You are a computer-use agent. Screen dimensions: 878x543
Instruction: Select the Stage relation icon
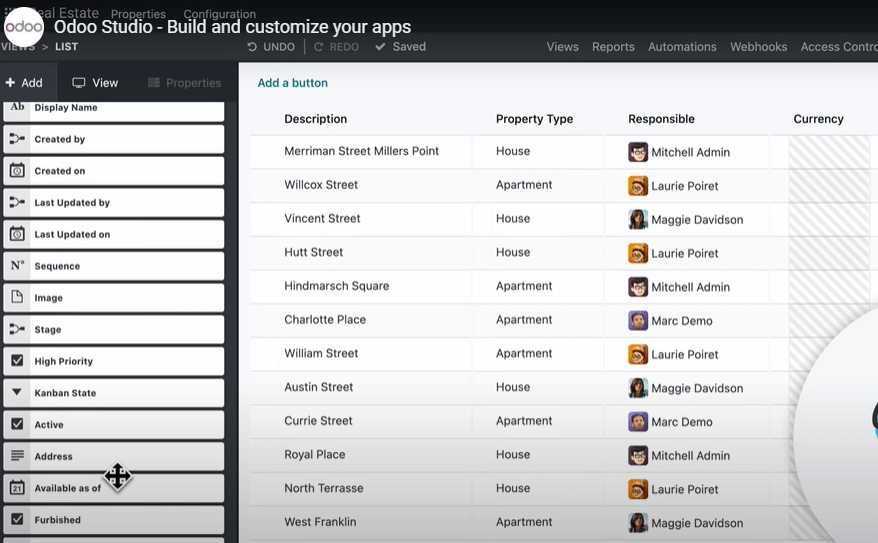click(x=17, y=329)
